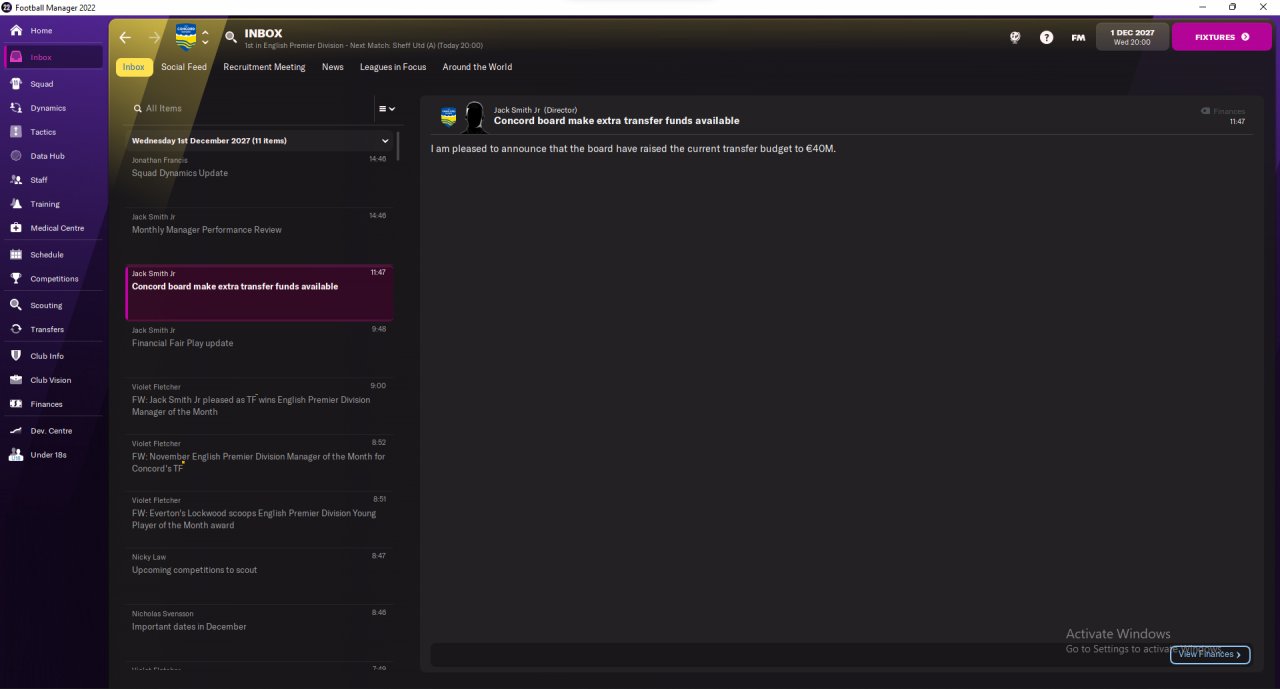Select Concord board extra transfer funds message
Image resolution: width=1280 pixels, height=689 pixels.
[259, 293]
